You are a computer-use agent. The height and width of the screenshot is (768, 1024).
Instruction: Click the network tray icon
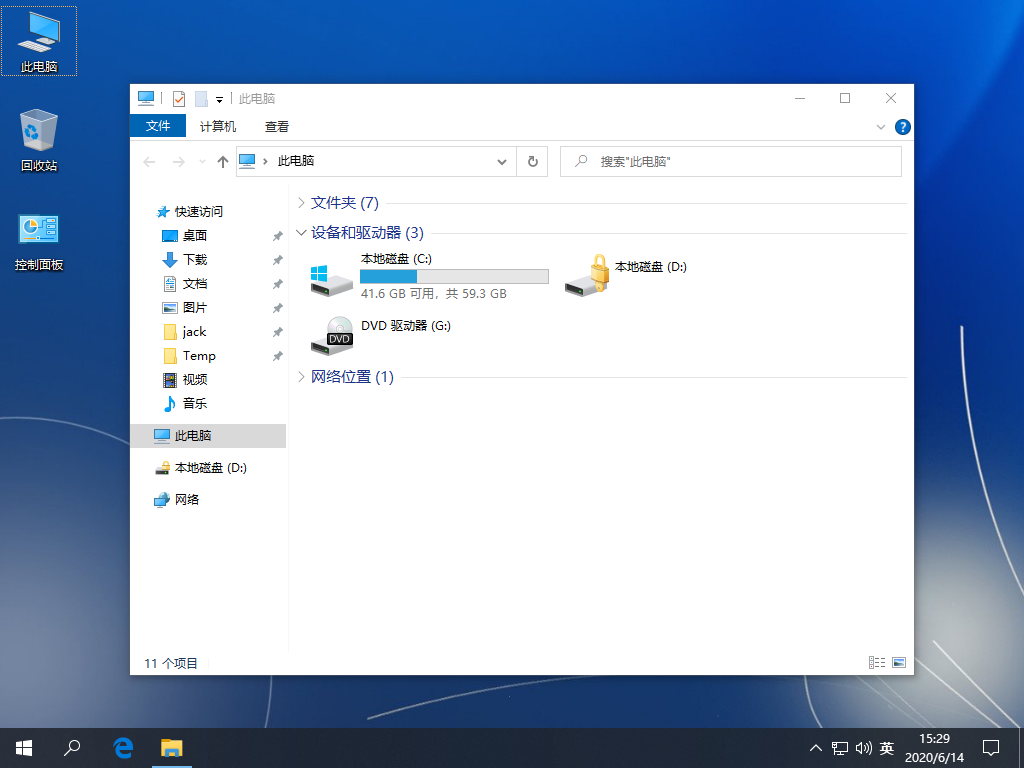(840, 748)
